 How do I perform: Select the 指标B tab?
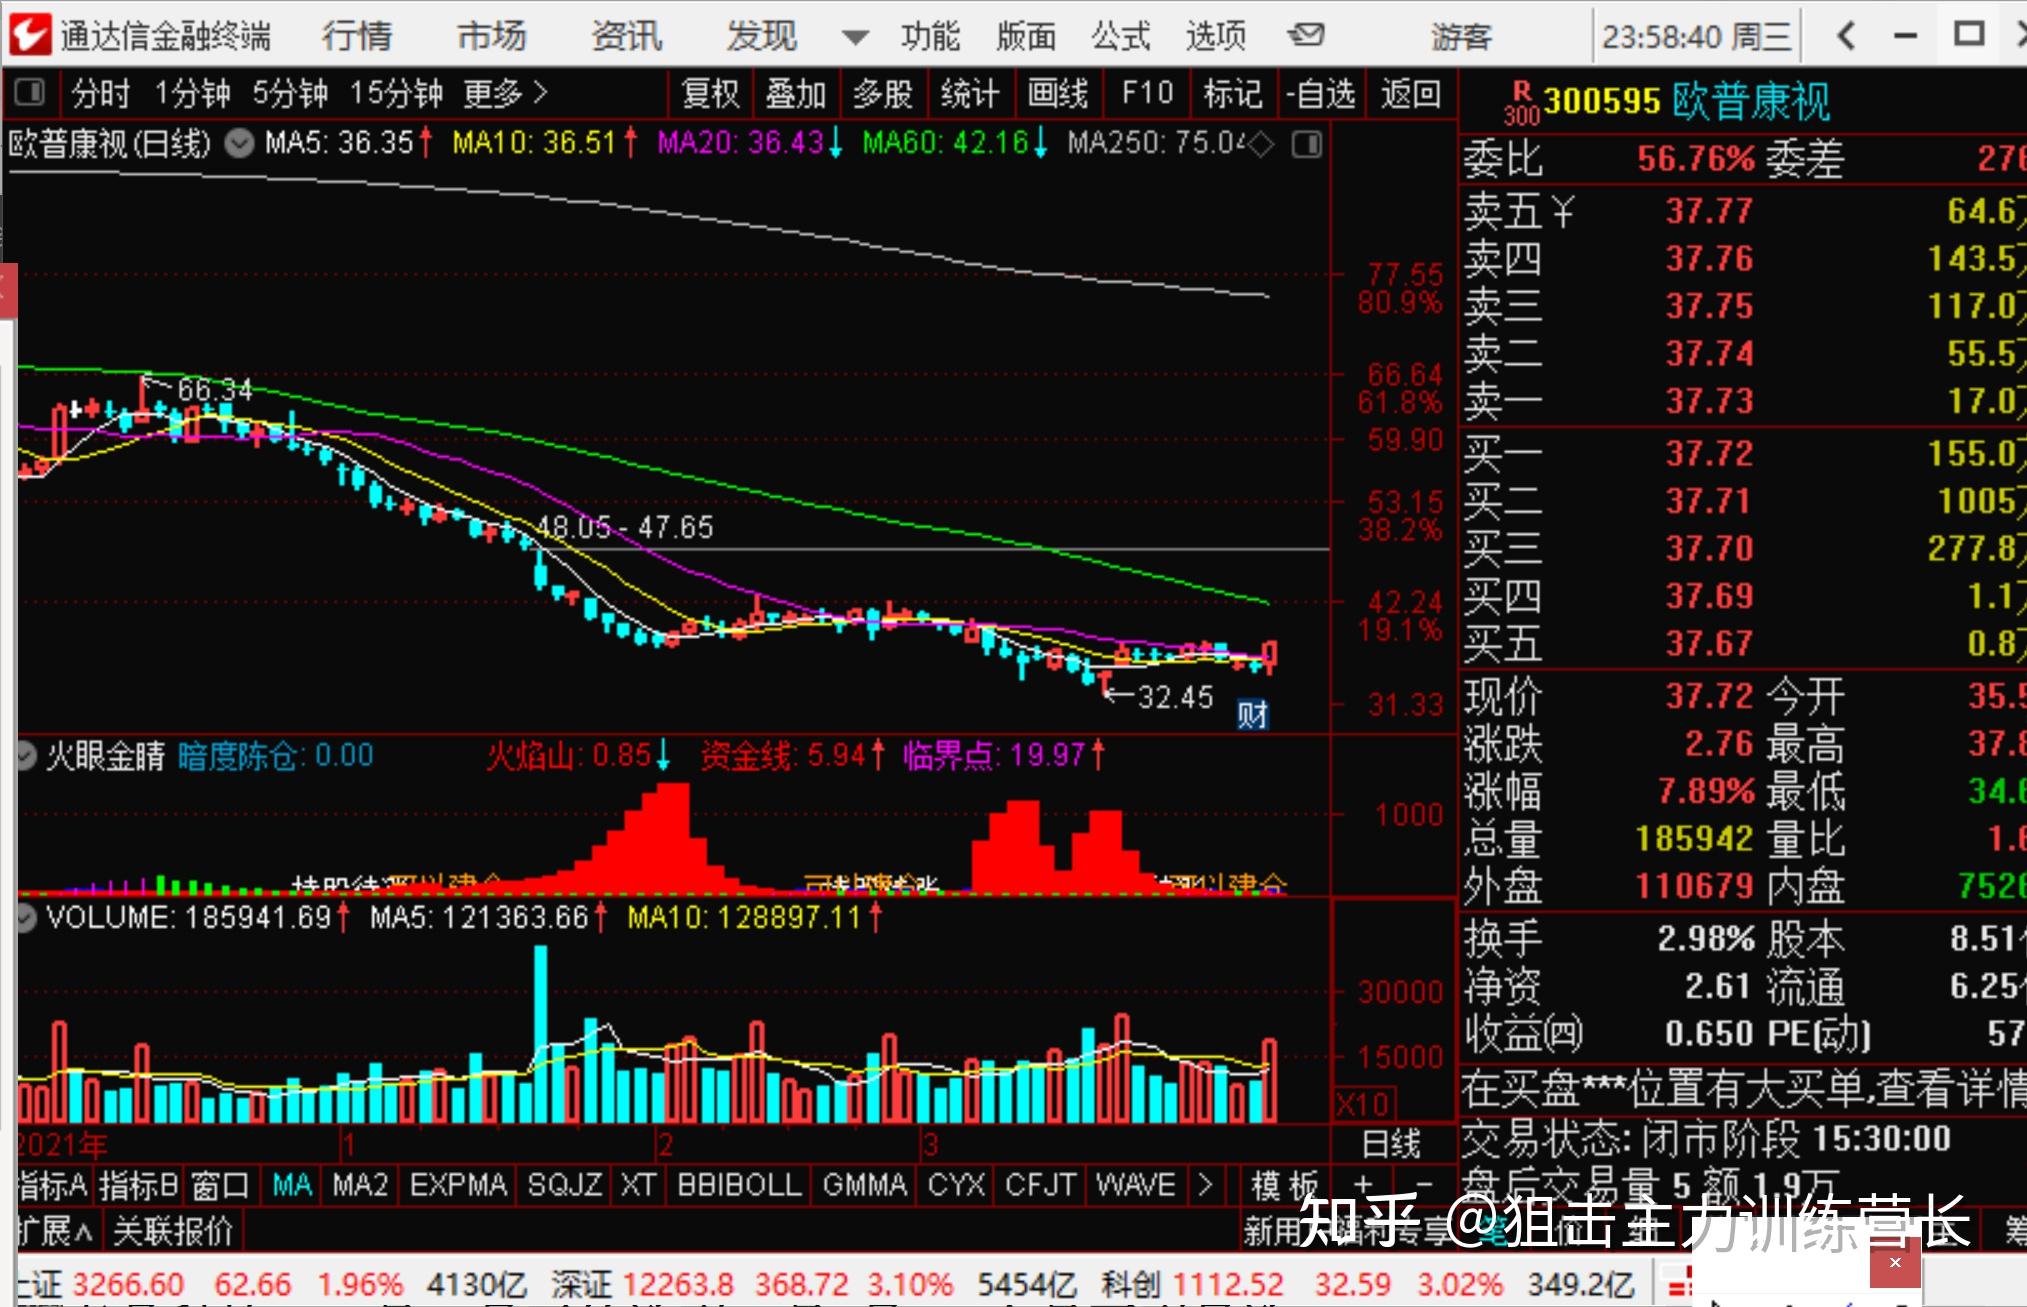[139, 1185]
